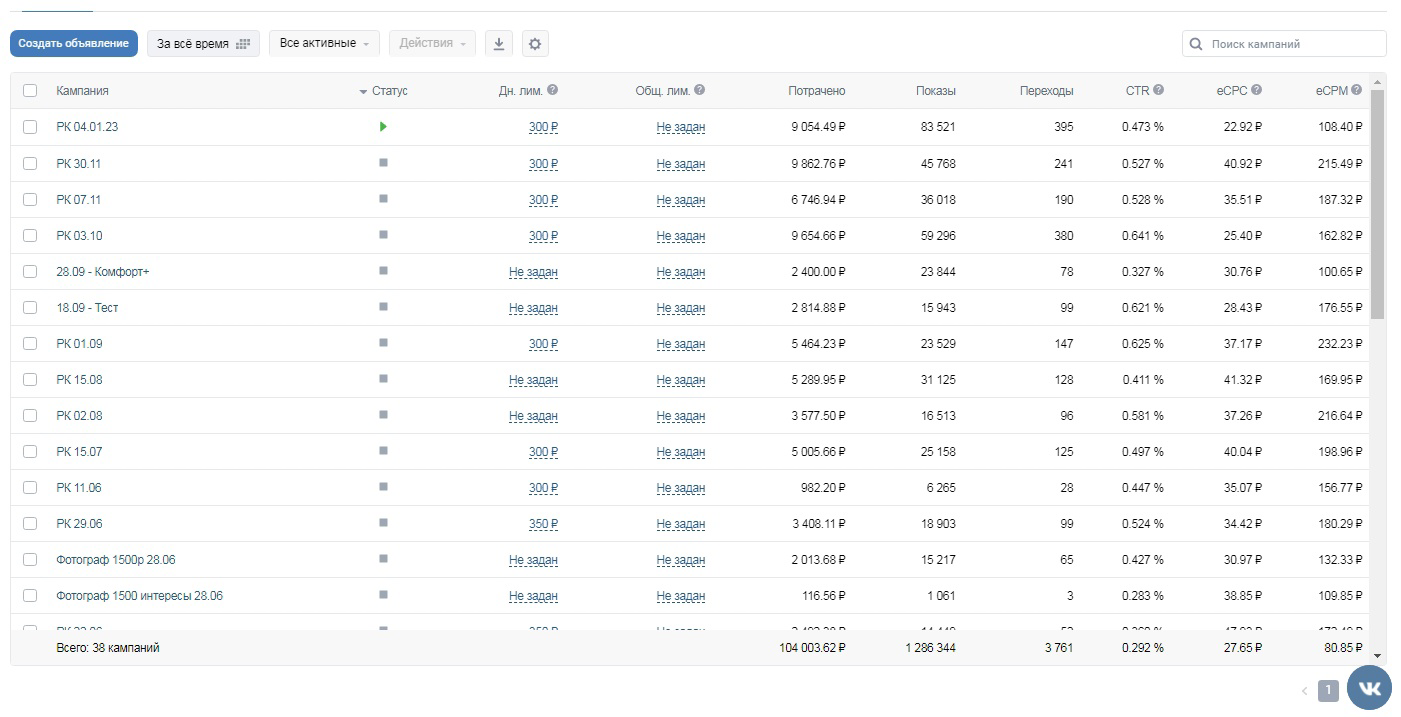1401x717 pixels.
Task: Open campaign Фотограф 1500р 28.06
Action: [116, 560]
